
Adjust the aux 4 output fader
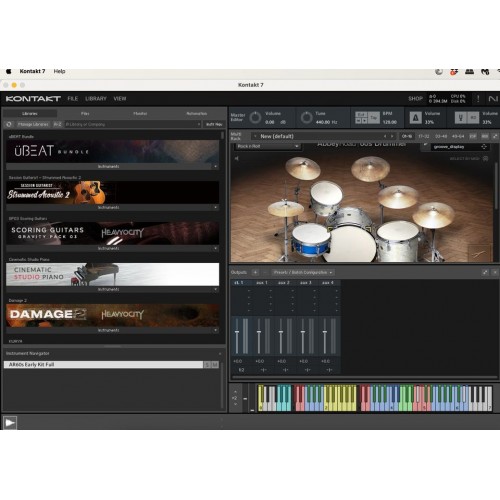point(325,333)
